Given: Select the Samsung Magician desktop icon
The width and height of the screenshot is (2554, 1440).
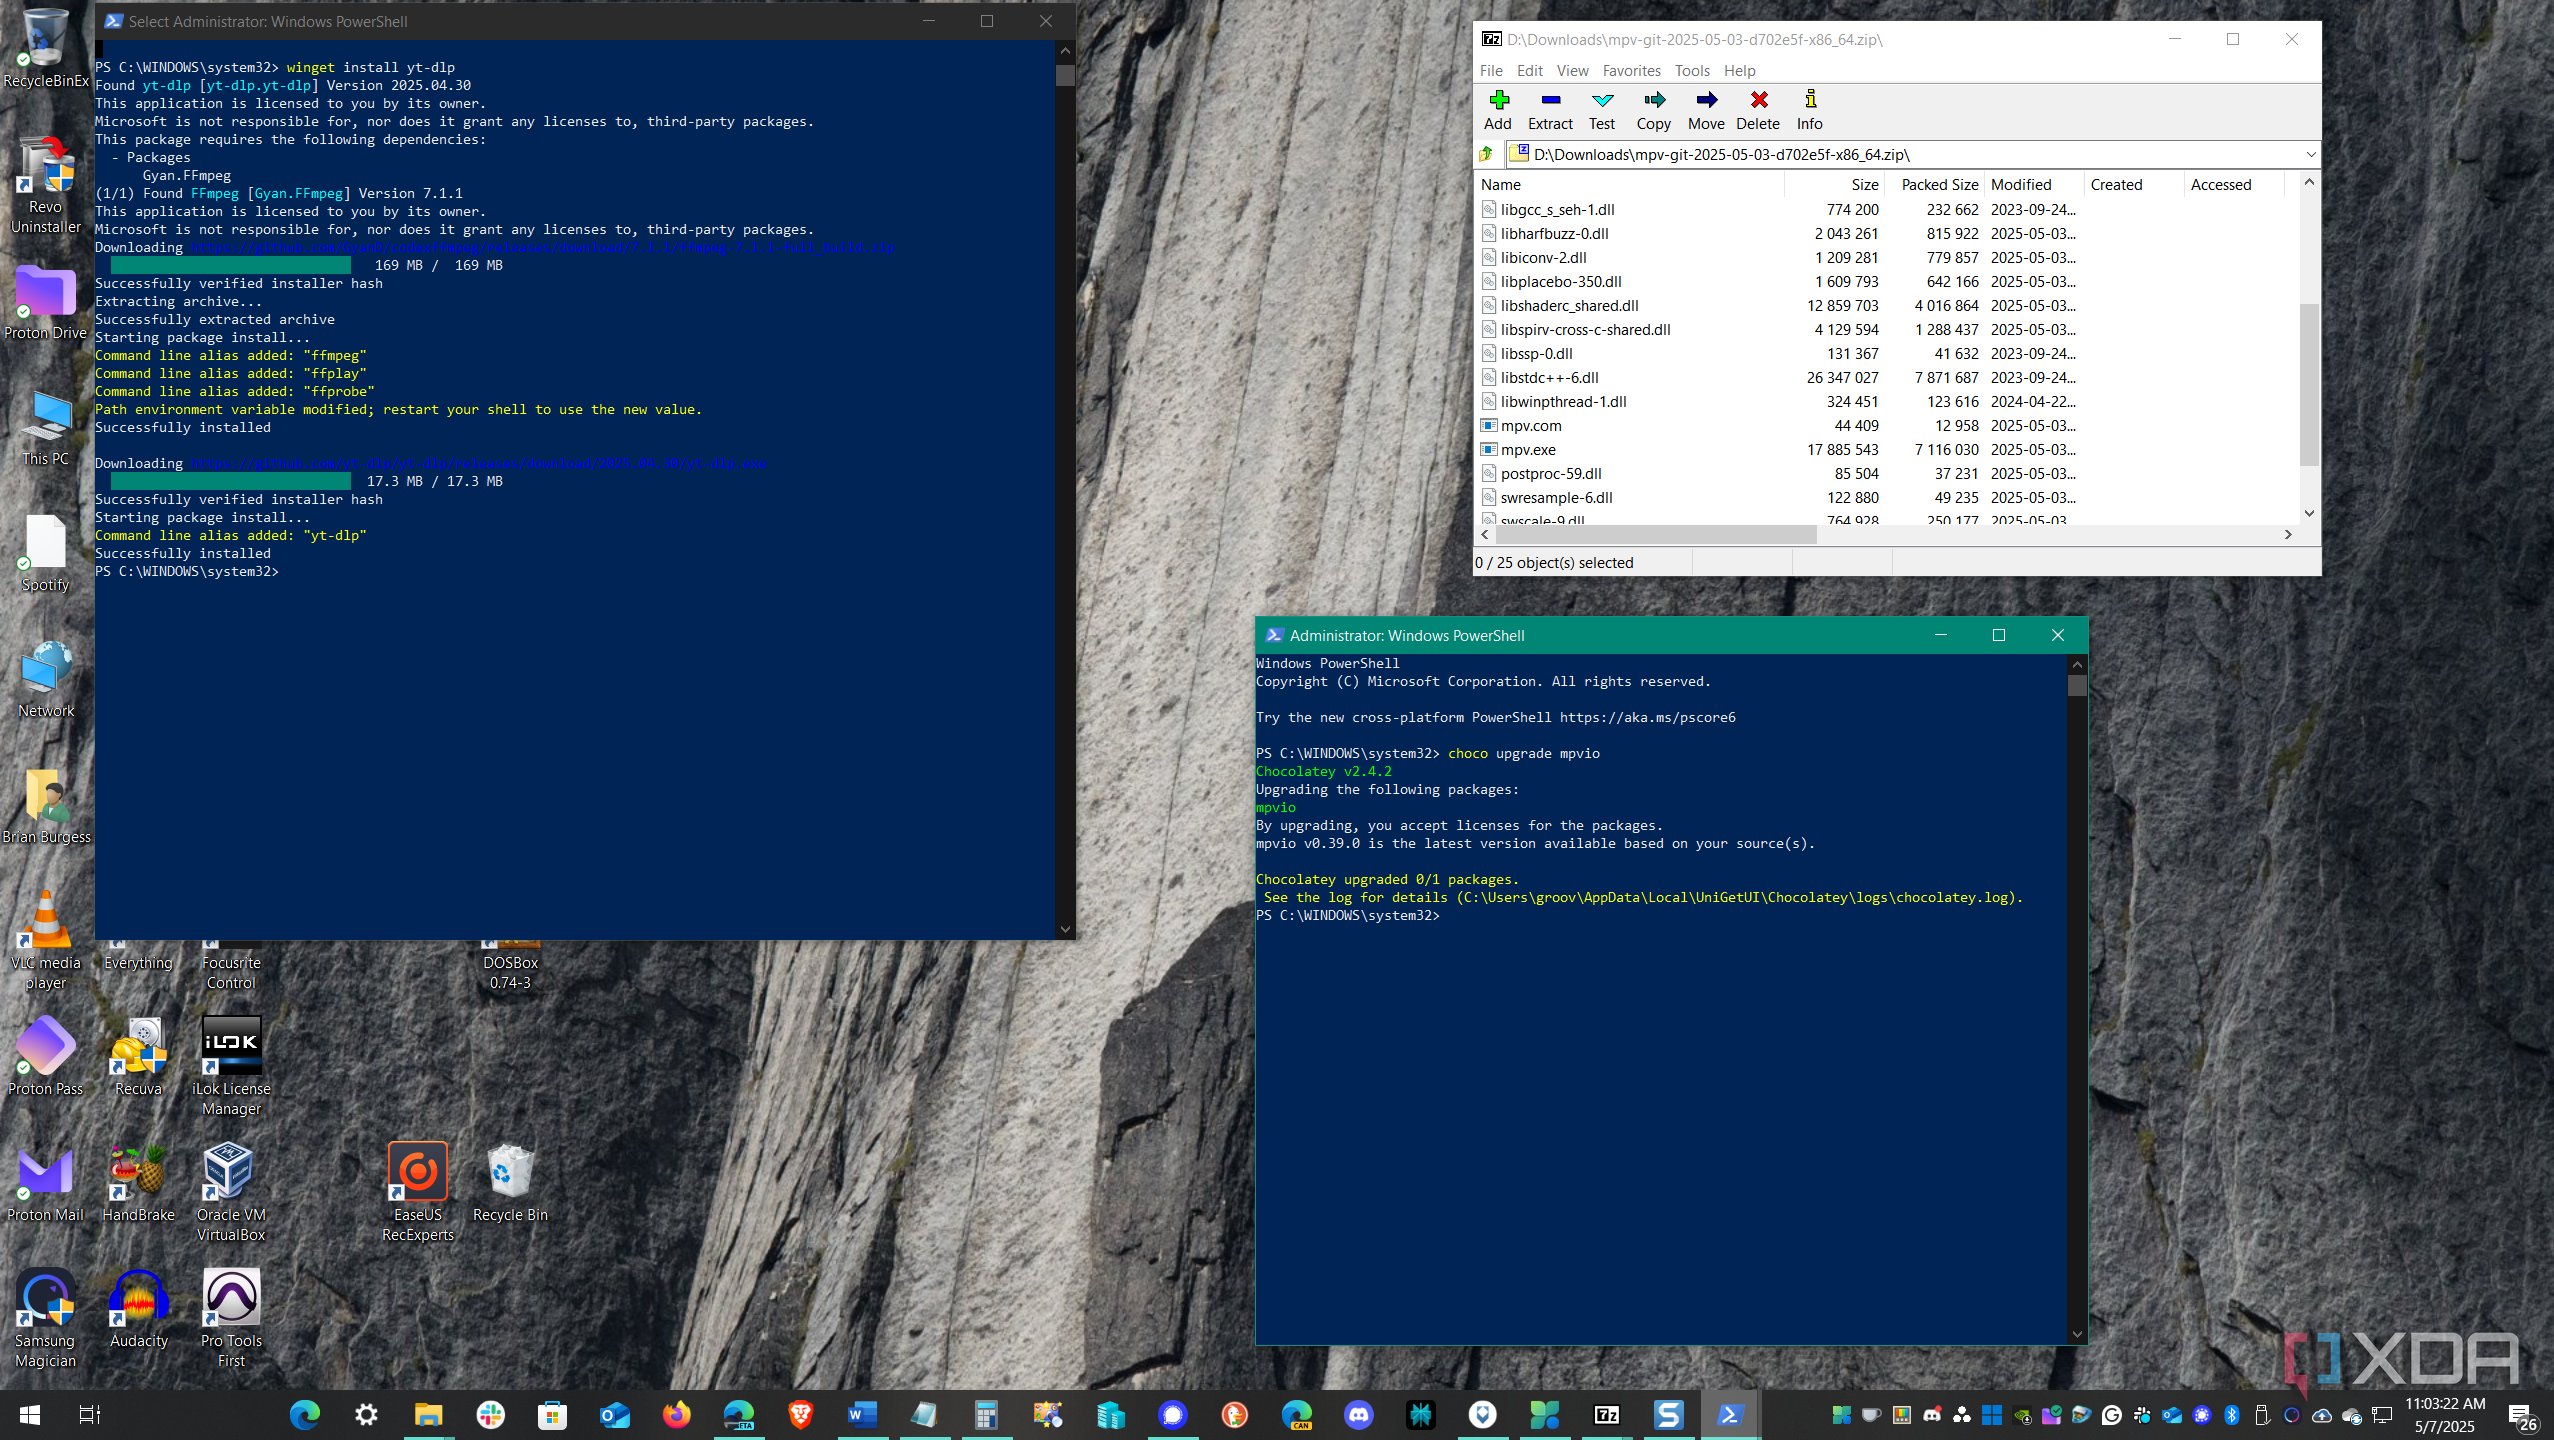Looking at the screenshot, I should tap(45, 1318).
